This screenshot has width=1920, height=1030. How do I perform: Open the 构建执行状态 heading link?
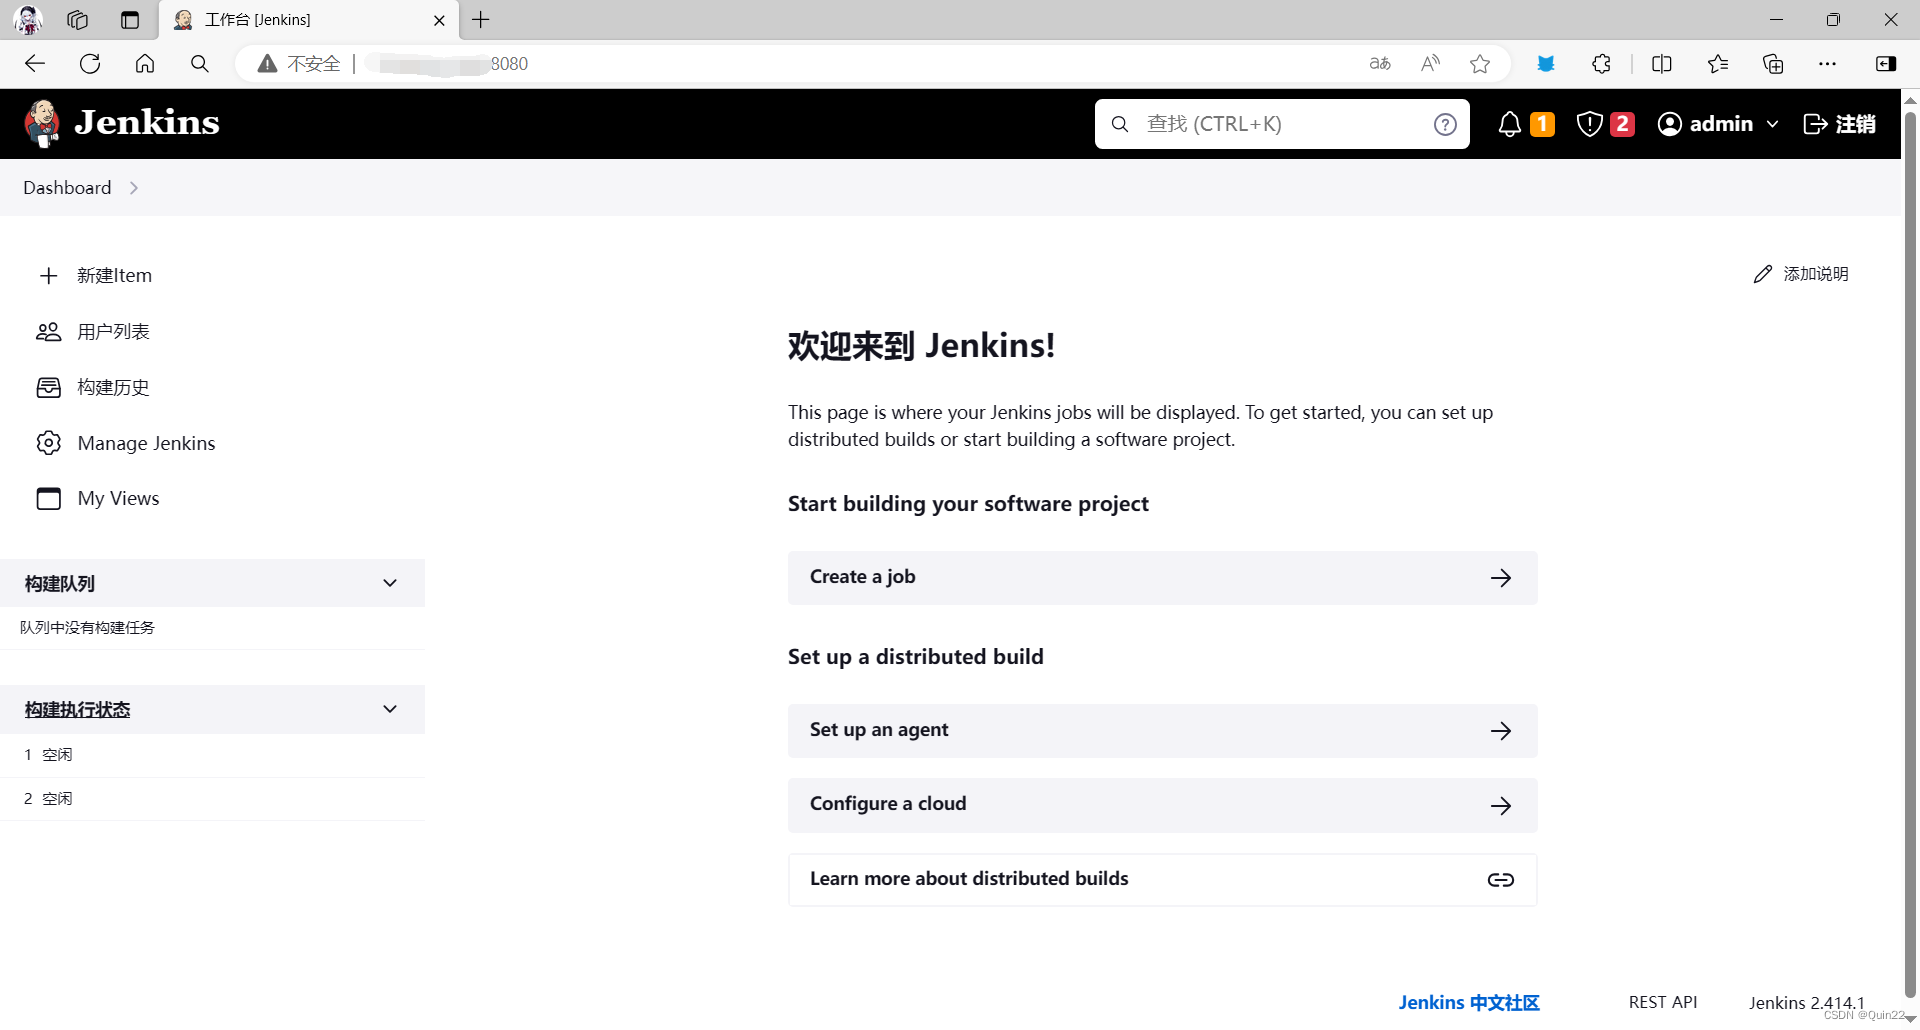(78, 709)
